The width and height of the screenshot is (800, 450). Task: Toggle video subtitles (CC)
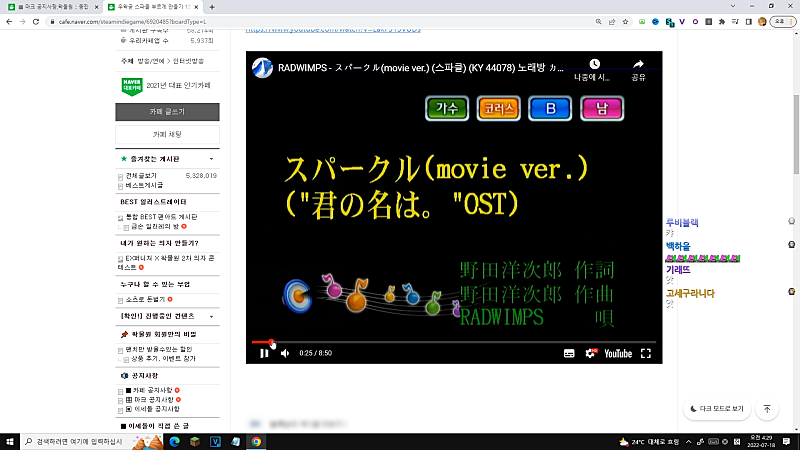click(x=568, y=353)
